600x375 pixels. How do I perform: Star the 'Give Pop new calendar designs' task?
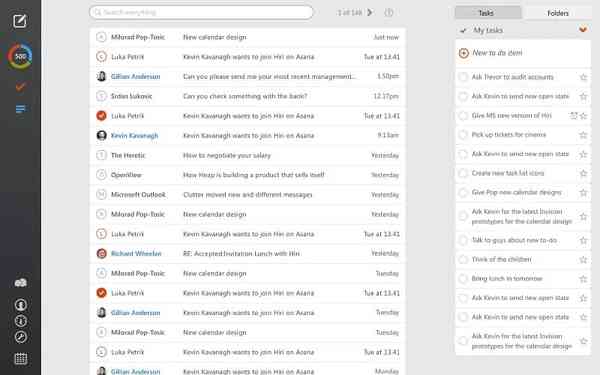click(x=583, y=192)
